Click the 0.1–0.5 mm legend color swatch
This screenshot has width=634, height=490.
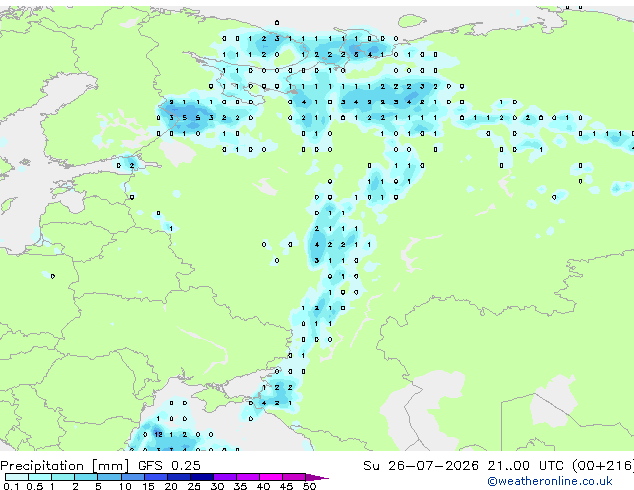pyautogui.click(x=17, y=477)
